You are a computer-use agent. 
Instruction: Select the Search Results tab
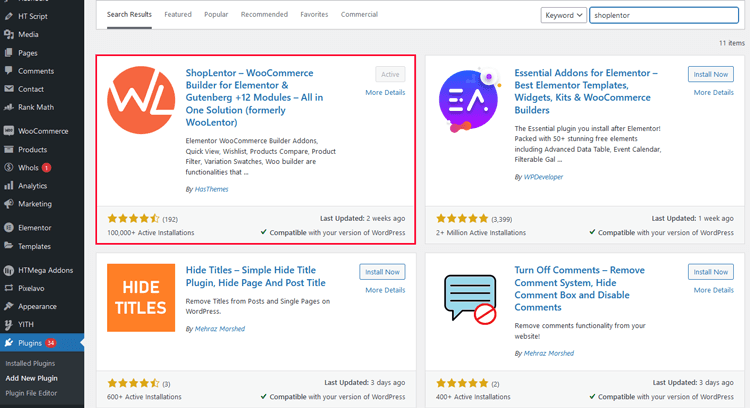coord(129,15)
